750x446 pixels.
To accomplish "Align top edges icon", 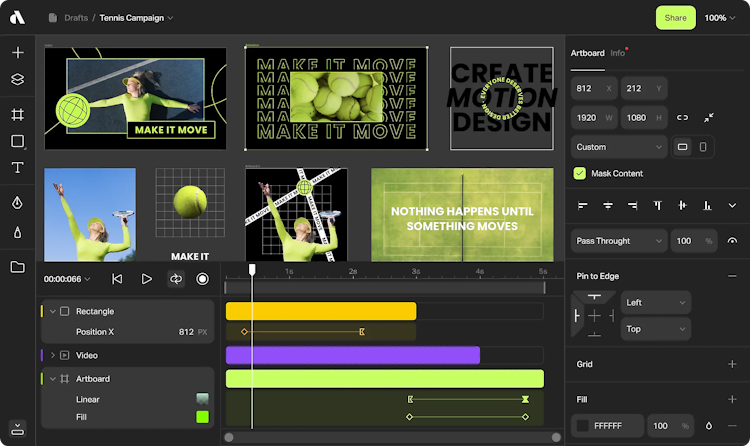I will pyautogui.click(x=658, y=206).
